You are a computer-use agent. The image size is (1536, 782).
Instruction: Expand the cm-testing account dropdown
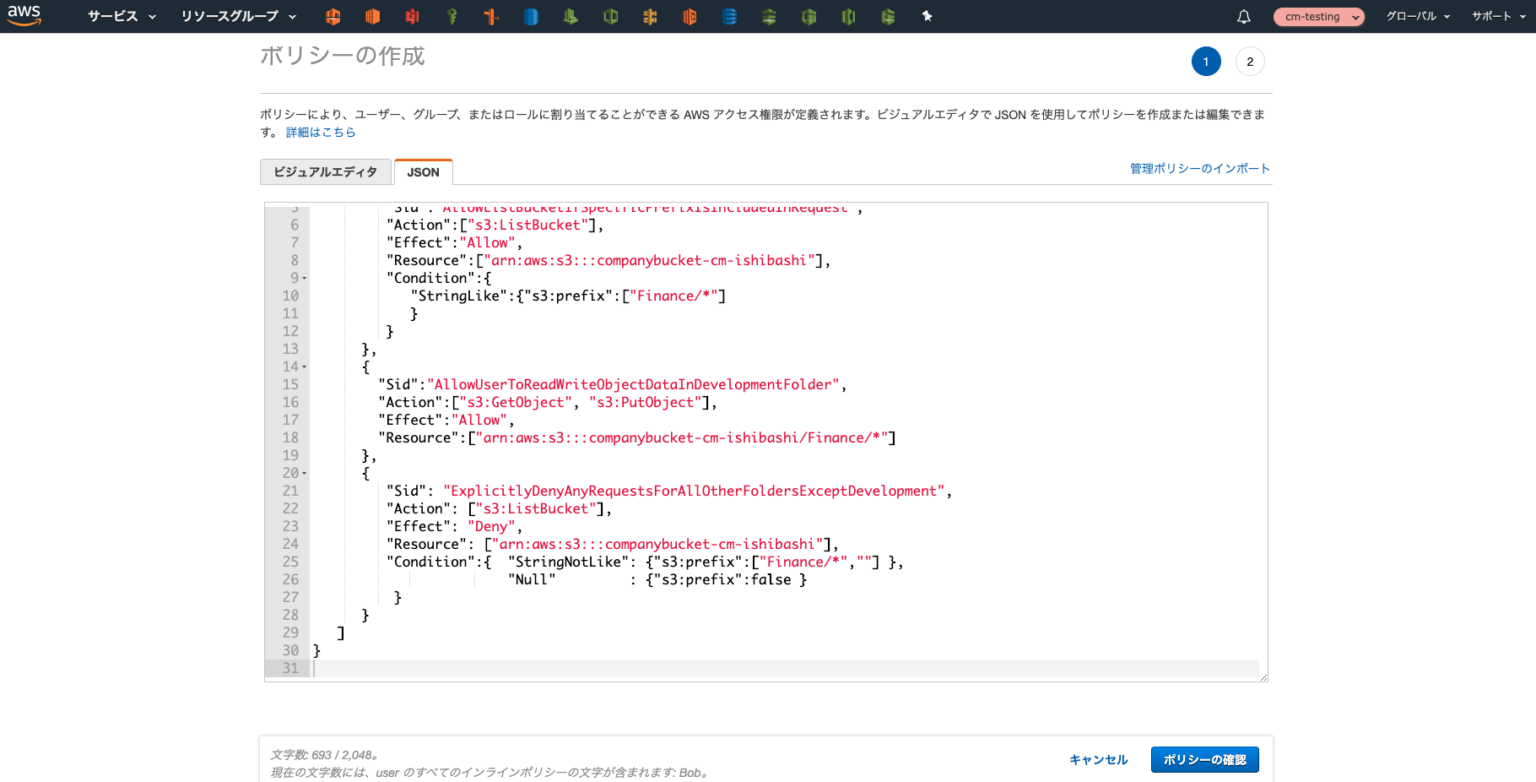1319,16
